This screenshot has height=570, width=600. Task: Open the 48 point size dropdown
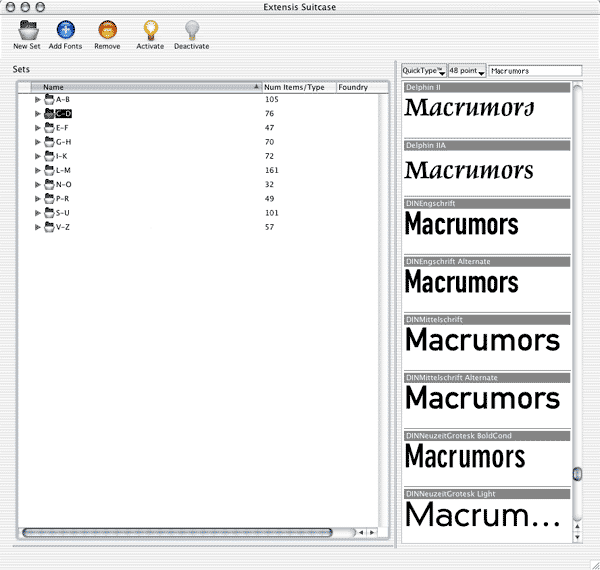[467, 71]
